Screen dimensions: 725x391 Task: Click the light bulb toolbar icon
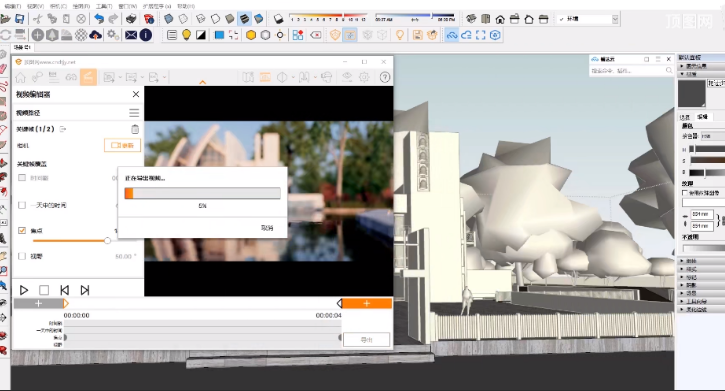[186, 35]
